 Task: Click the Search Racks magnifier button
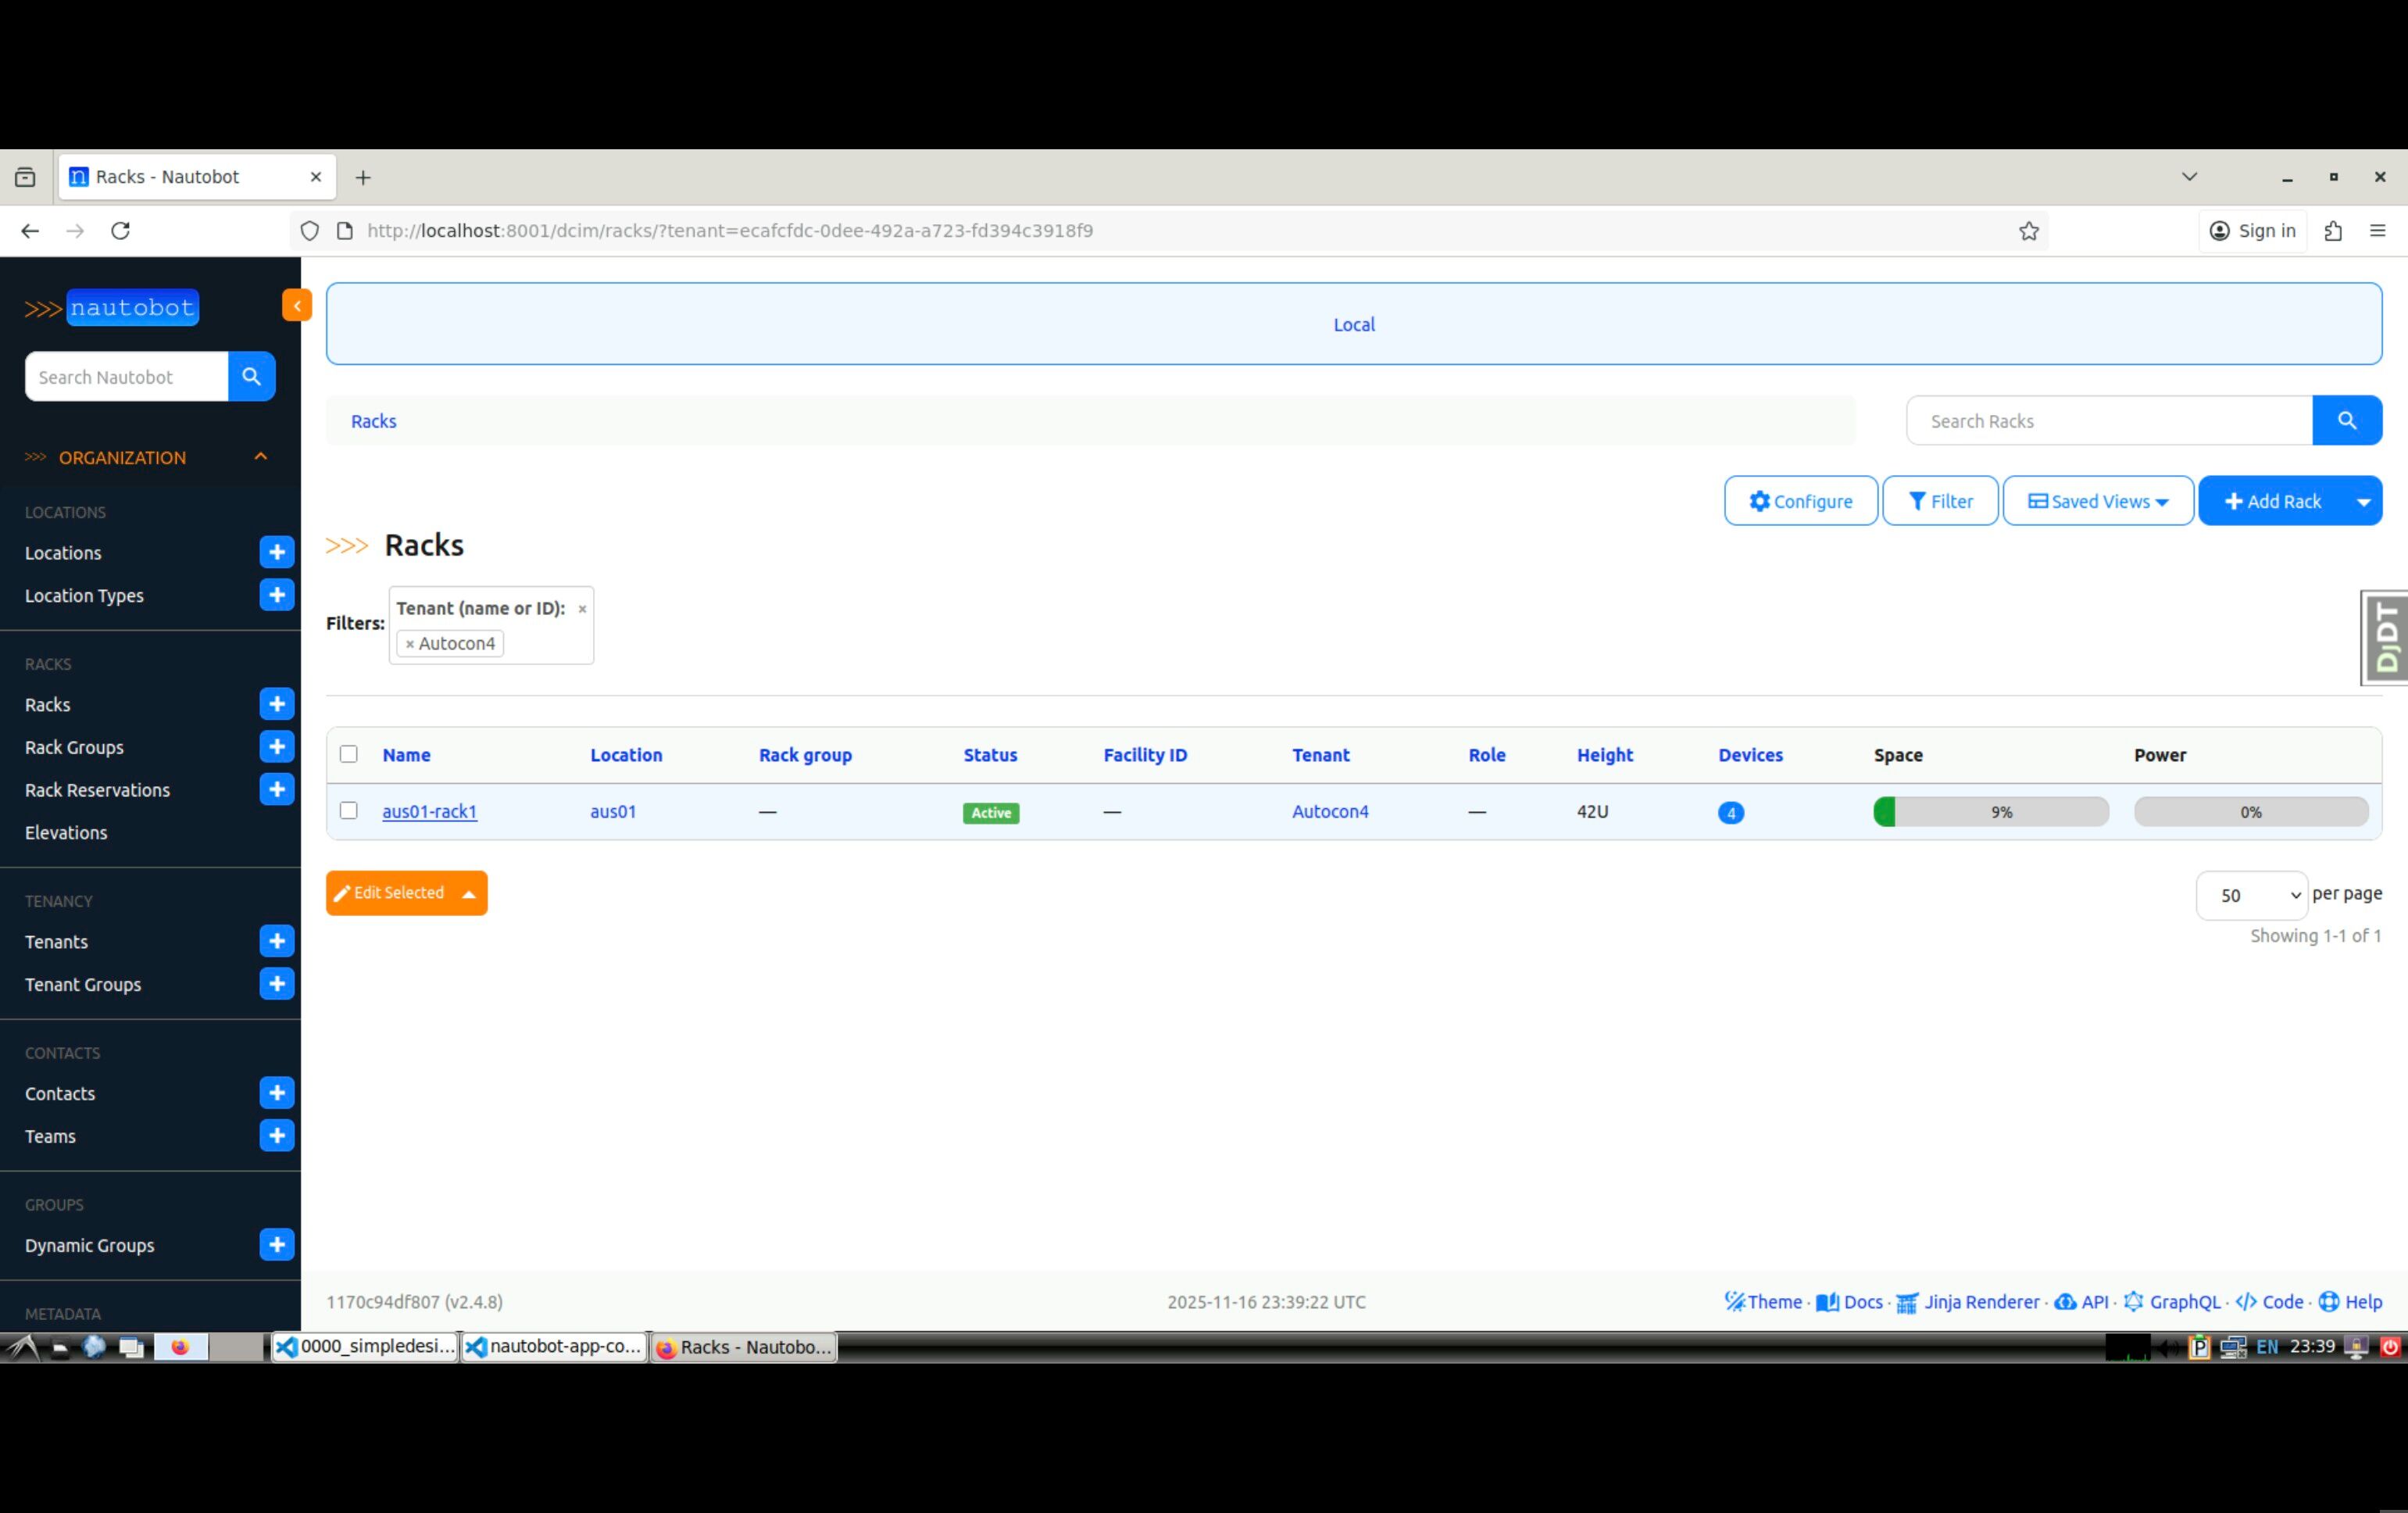pos(2346,421)
